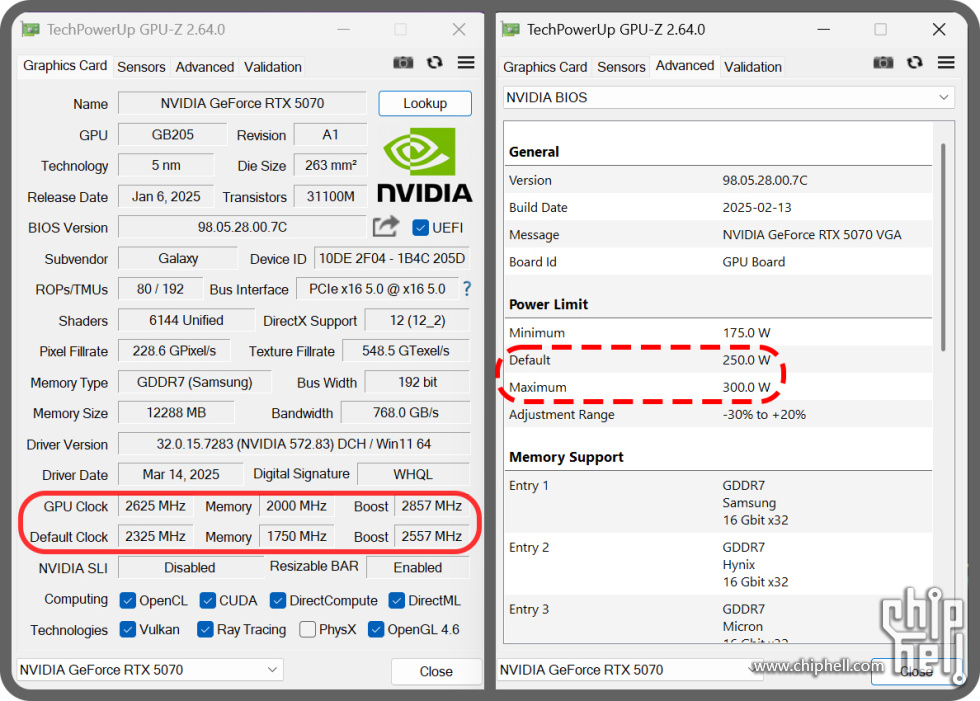Click the Default power limit value 250.0 W
Viewport: 980px width, 701px height.
[746, 360]
